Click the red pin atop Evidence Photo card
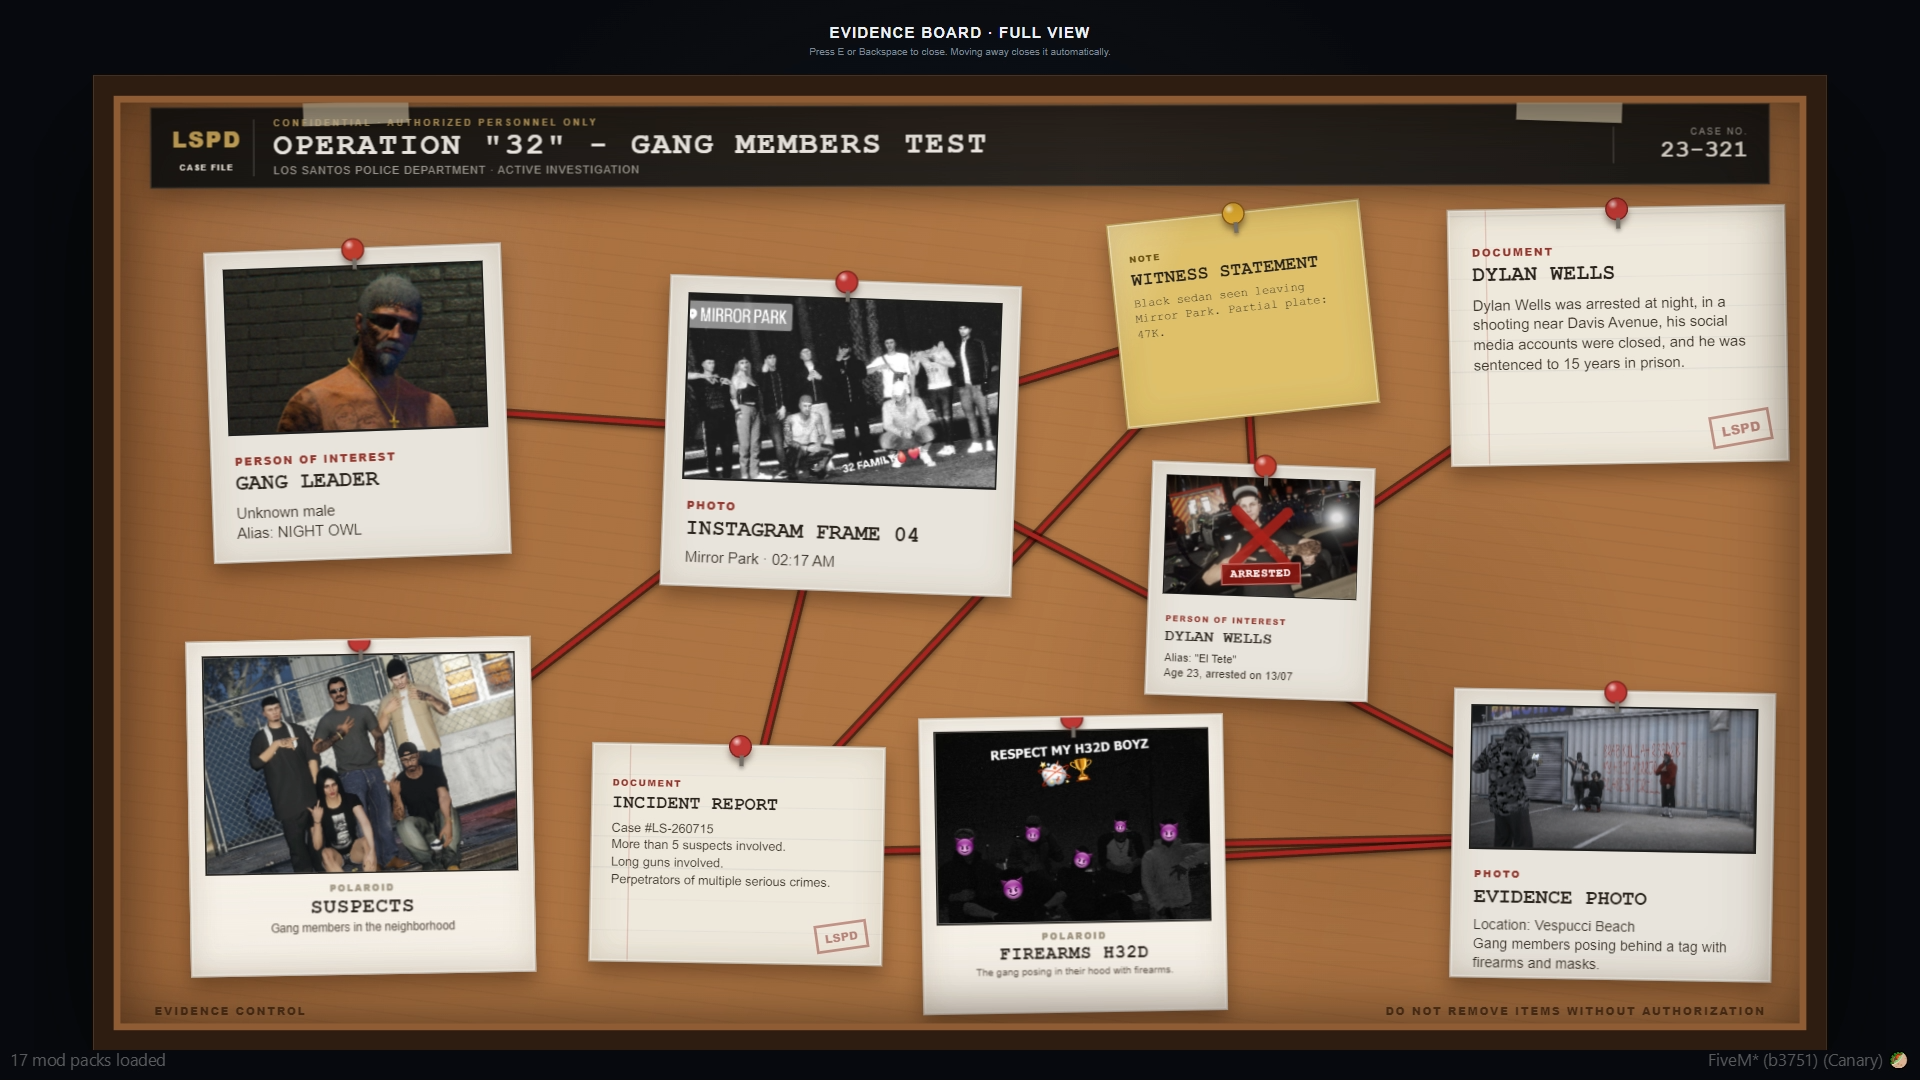Image resolution: width=1920 pixels, height=1080 pixels. tap(1615, 692)
